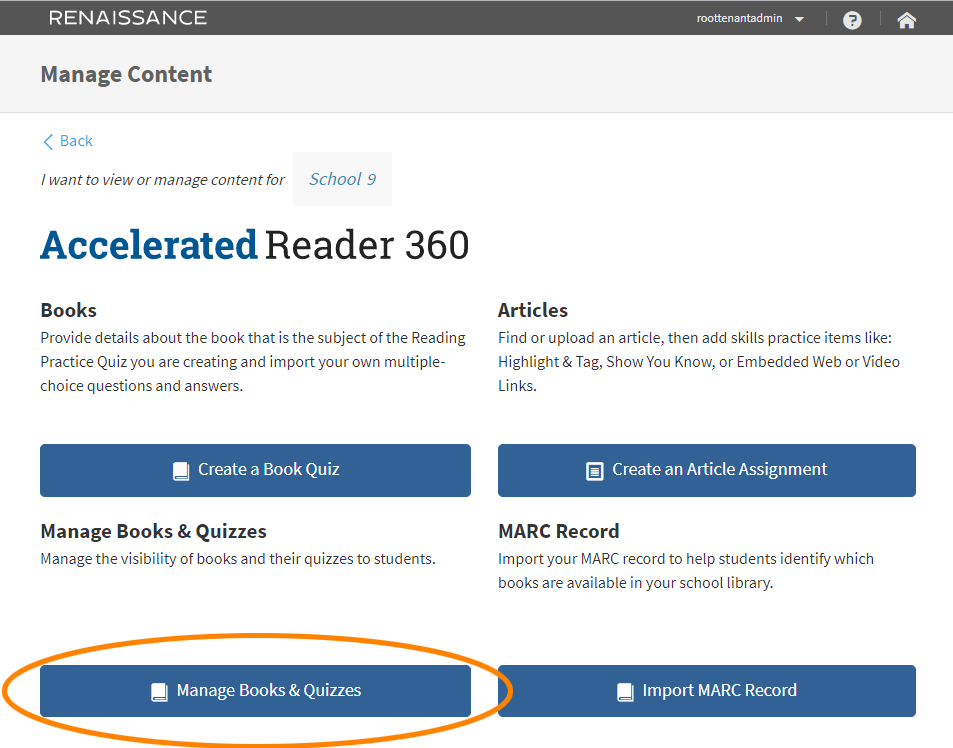Go to the home icon

pyautogui.click(x=906, y=20)
